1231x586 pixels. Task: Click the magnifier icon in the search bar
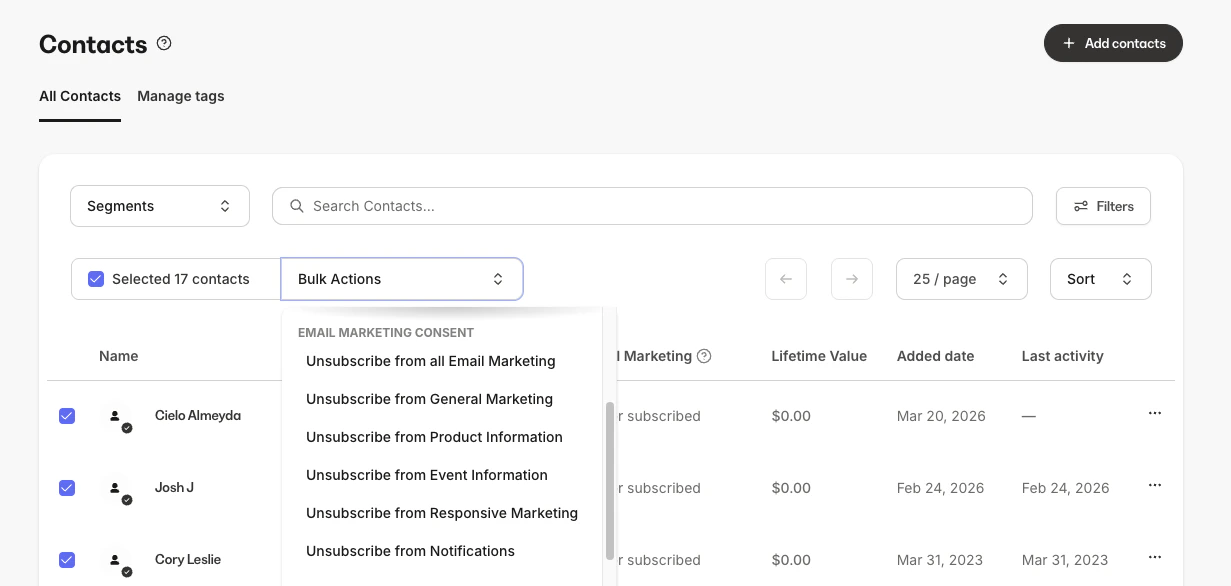click(296, 206)
